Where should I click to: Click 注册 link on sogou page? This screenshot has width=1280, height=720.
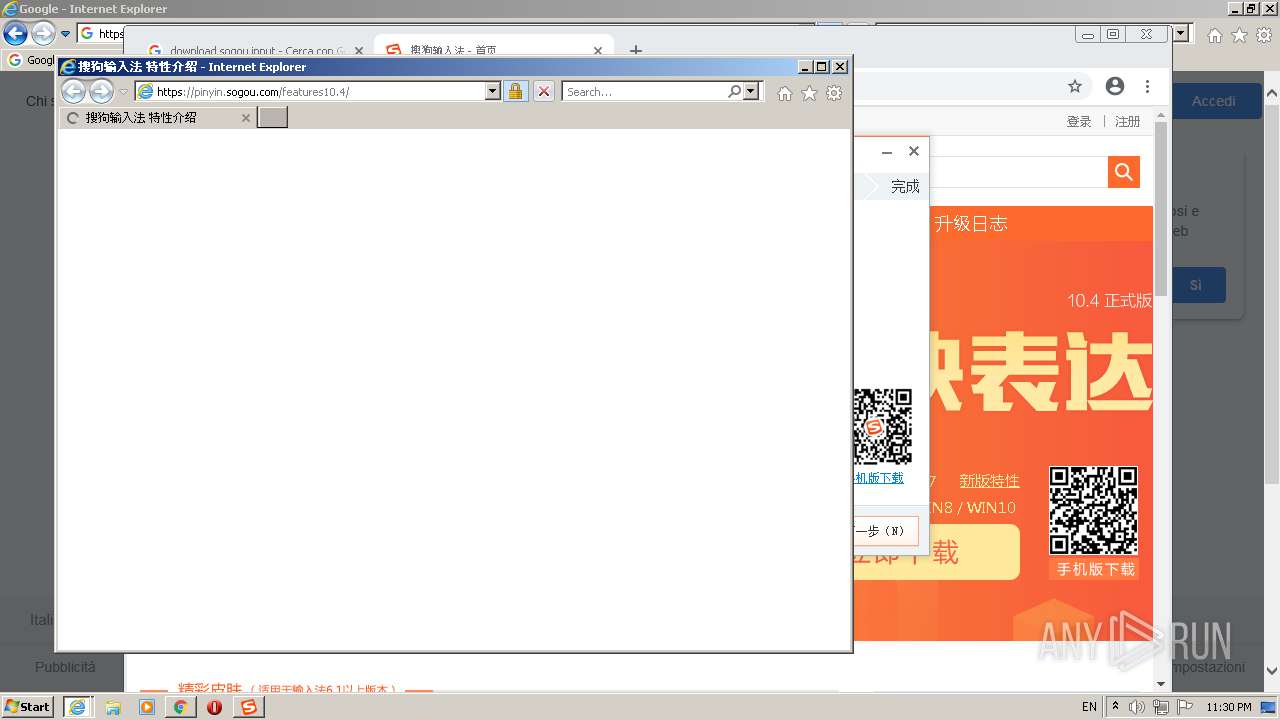pos(1127,121)
